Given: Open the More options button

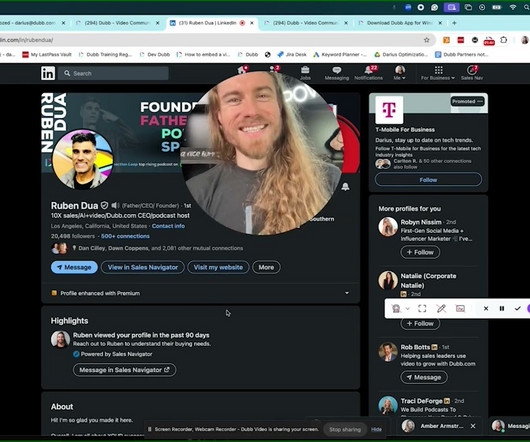Looking at the screenshot, I should [x=266, y=267].
